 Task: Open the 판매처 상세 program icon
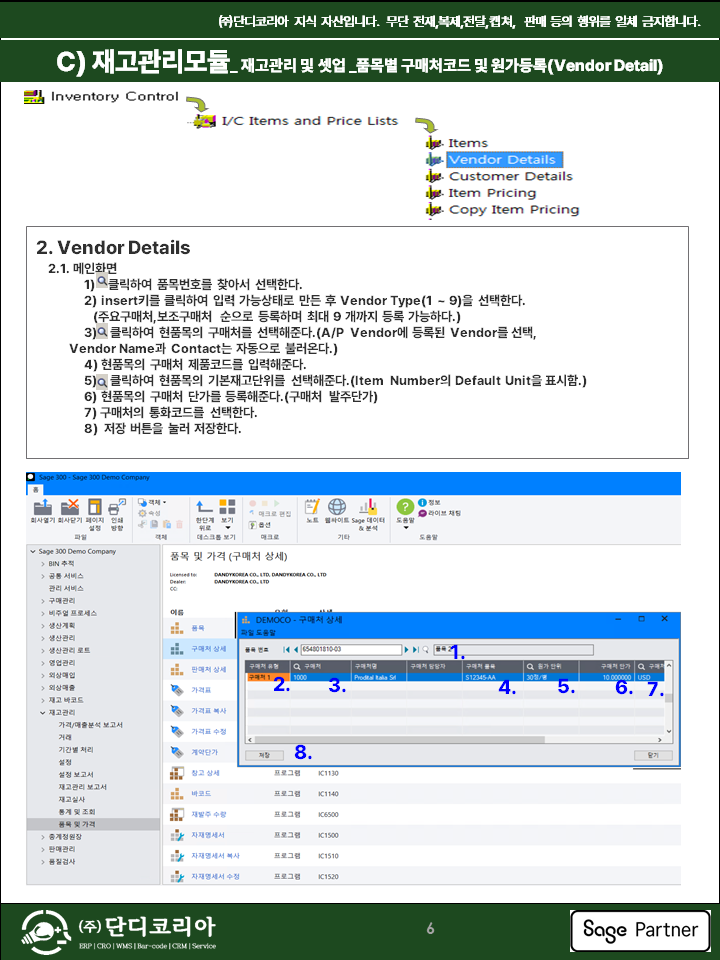pos(177,669)
